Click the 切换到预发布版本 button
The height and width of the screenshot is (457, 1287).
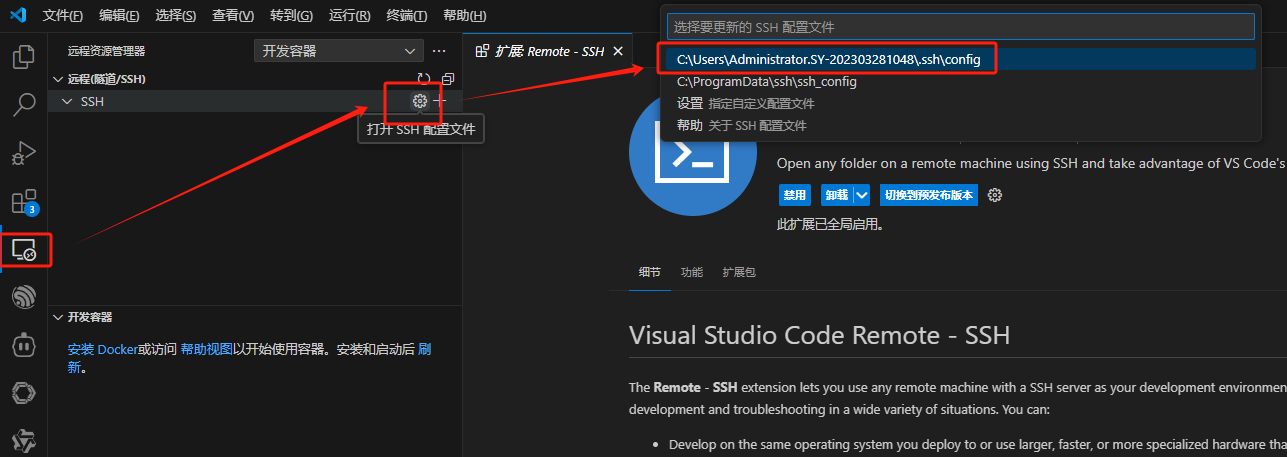[x=928, y=195]
